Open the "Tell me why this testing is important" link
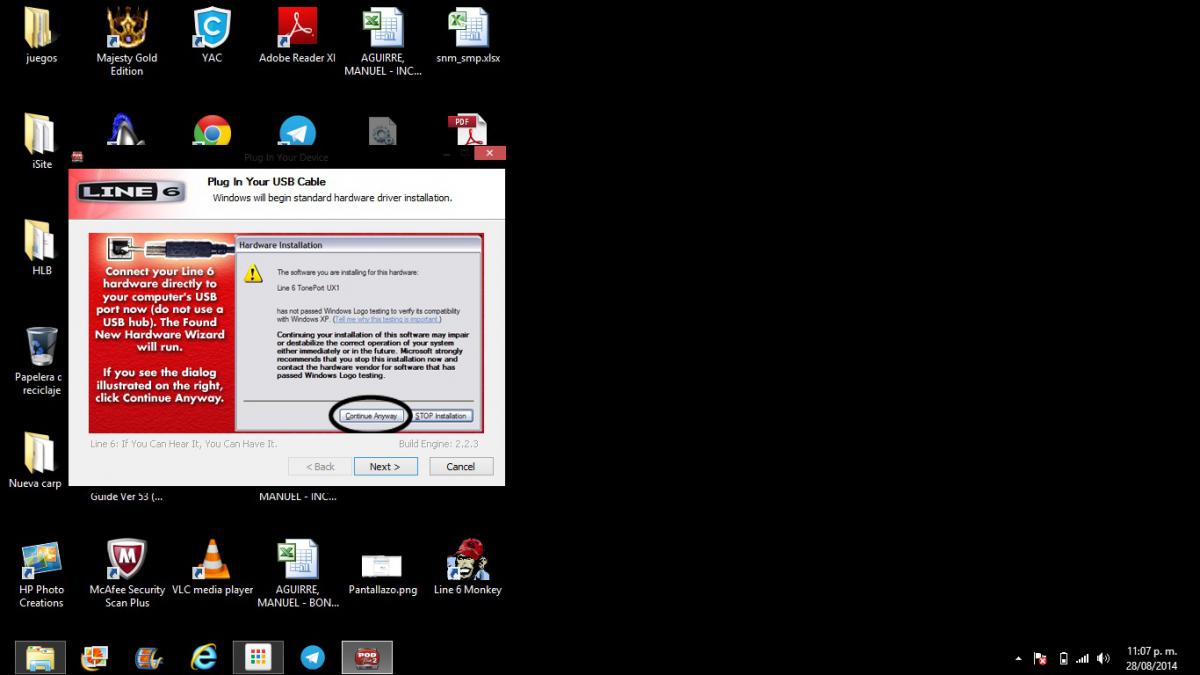This screenshot has height=675, width=1200. pos(390,318)
